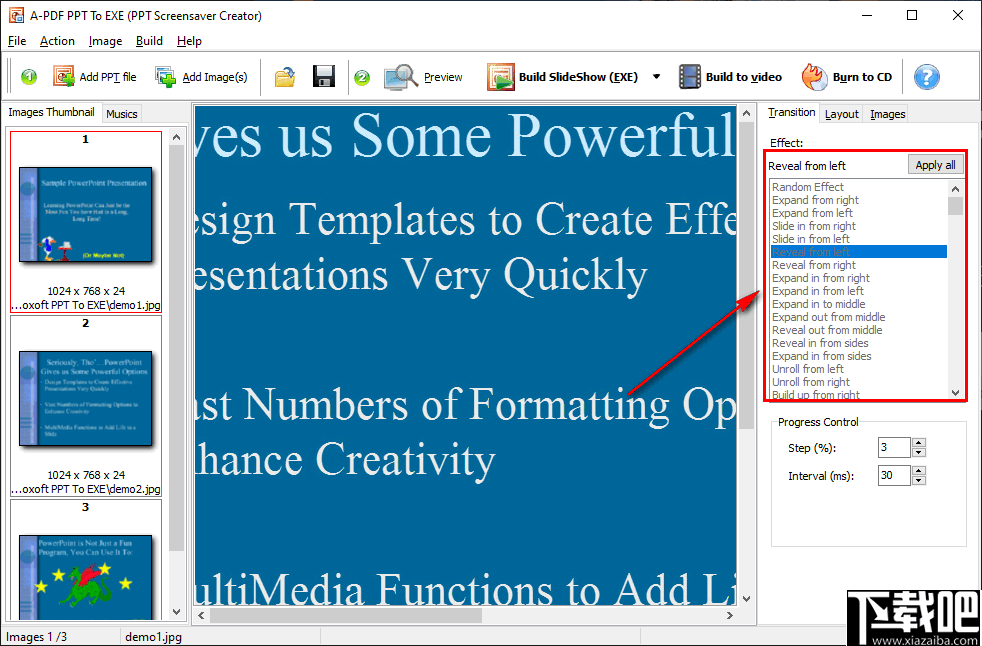Open the Action menu
Image resolution: width=982 pixels, height=646 pixels.
point(56,41)
